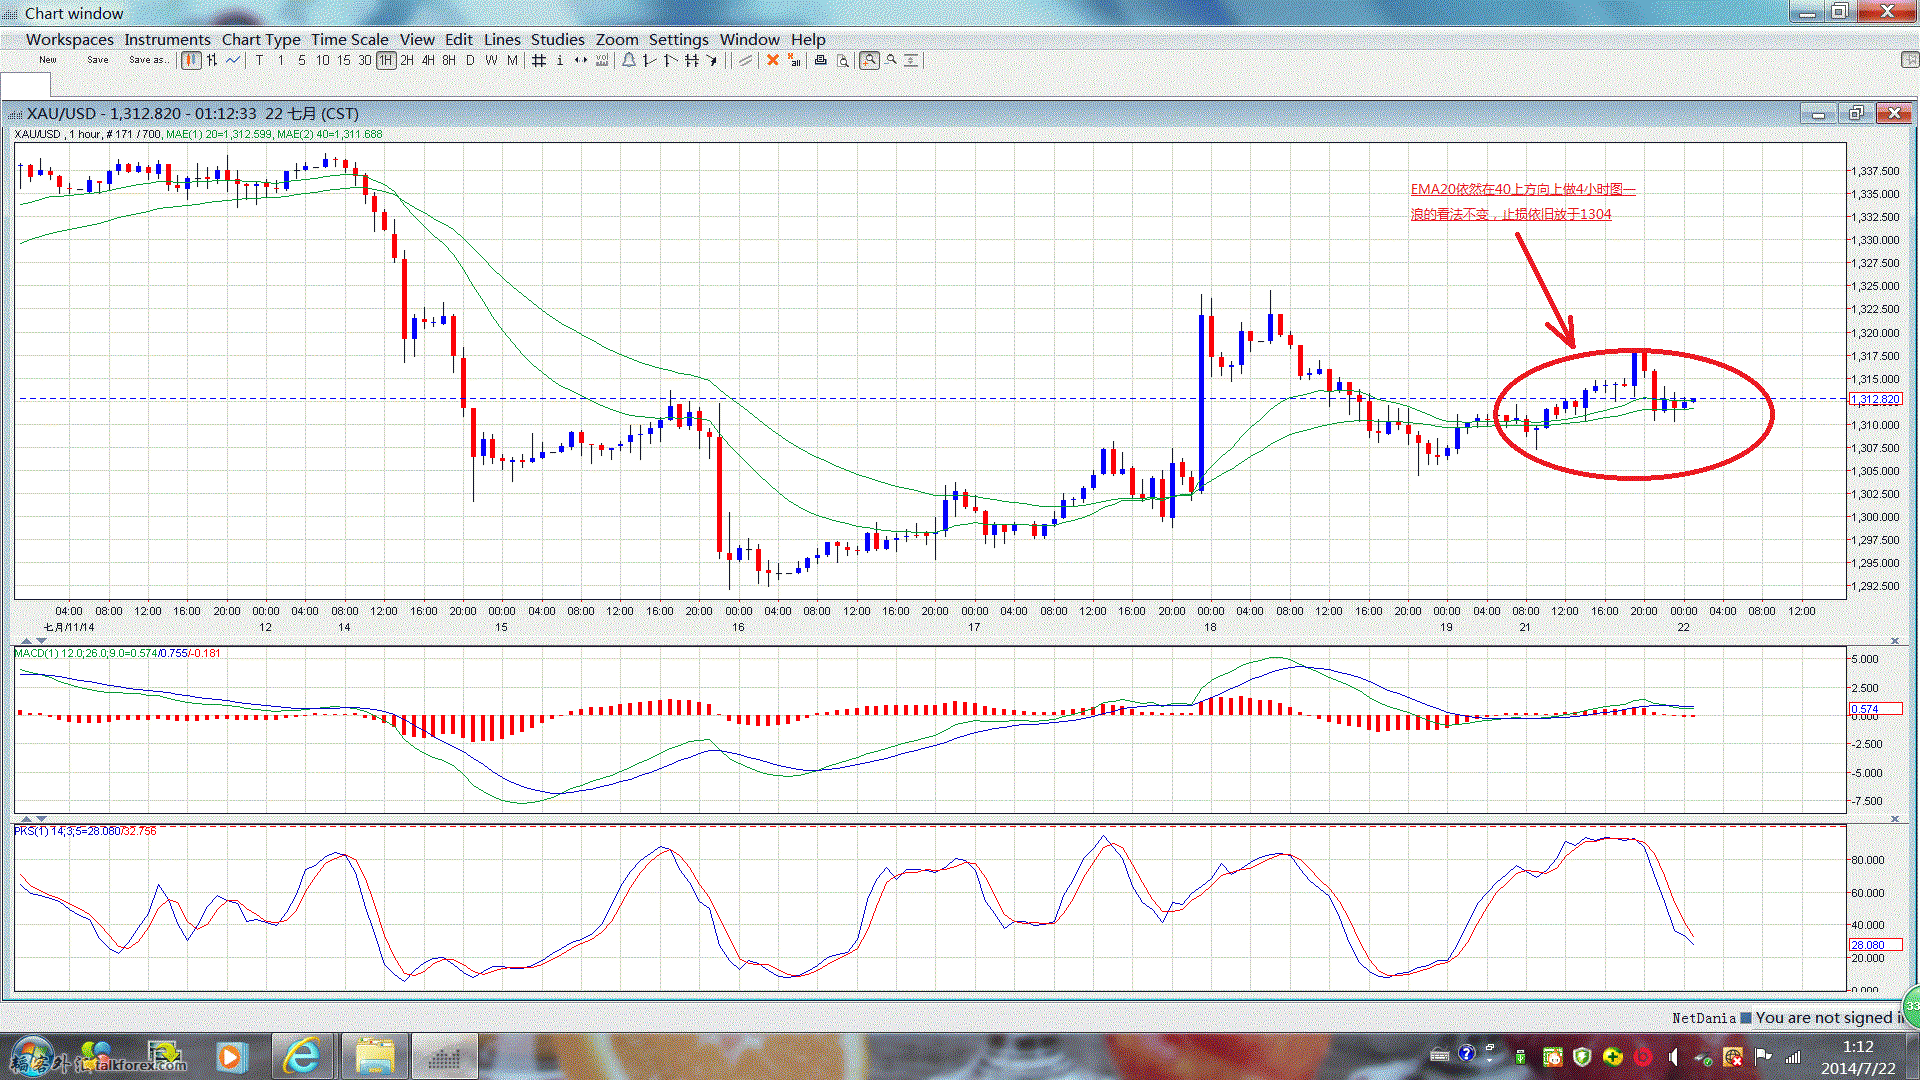Click the Save workspace toolbar button
This screenshot has width=1920, height=1080.
(98, 60)
